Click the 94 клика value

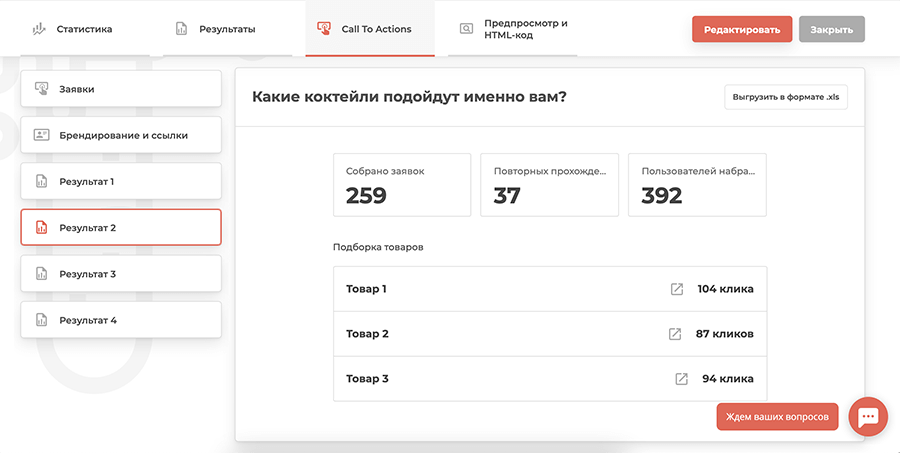[728, 379]
